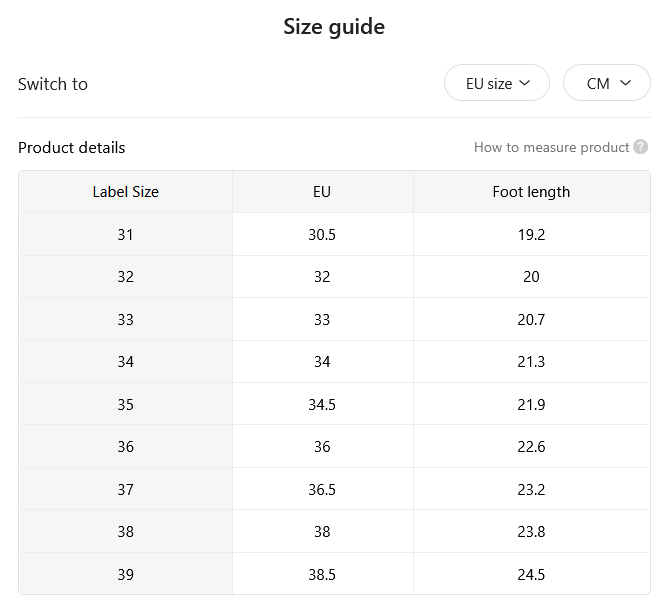This screenshot has width=656, height=607.
Task: Click the Foot length column header
Action: point(531,192)
